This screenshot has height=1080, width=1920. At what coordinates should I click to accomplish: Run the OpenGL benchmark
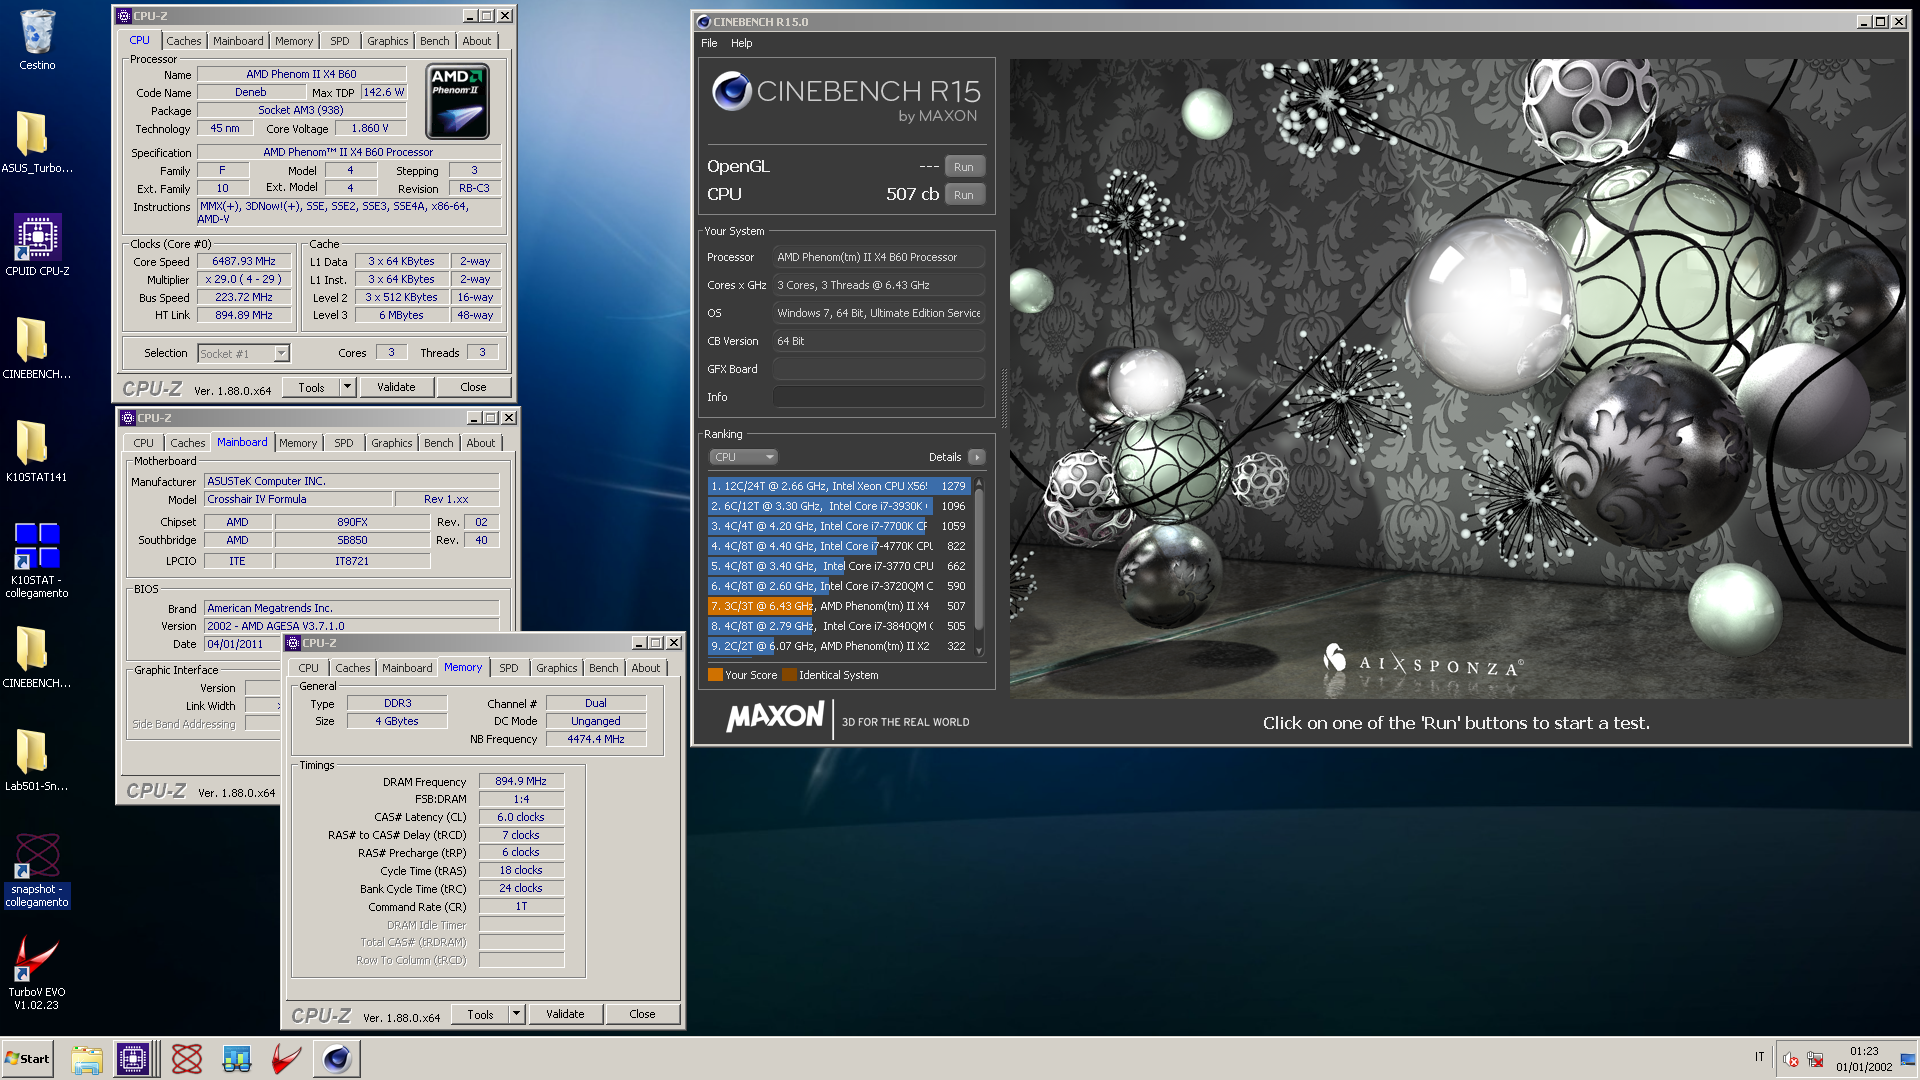pyautogui.click(x=964, y=167)
